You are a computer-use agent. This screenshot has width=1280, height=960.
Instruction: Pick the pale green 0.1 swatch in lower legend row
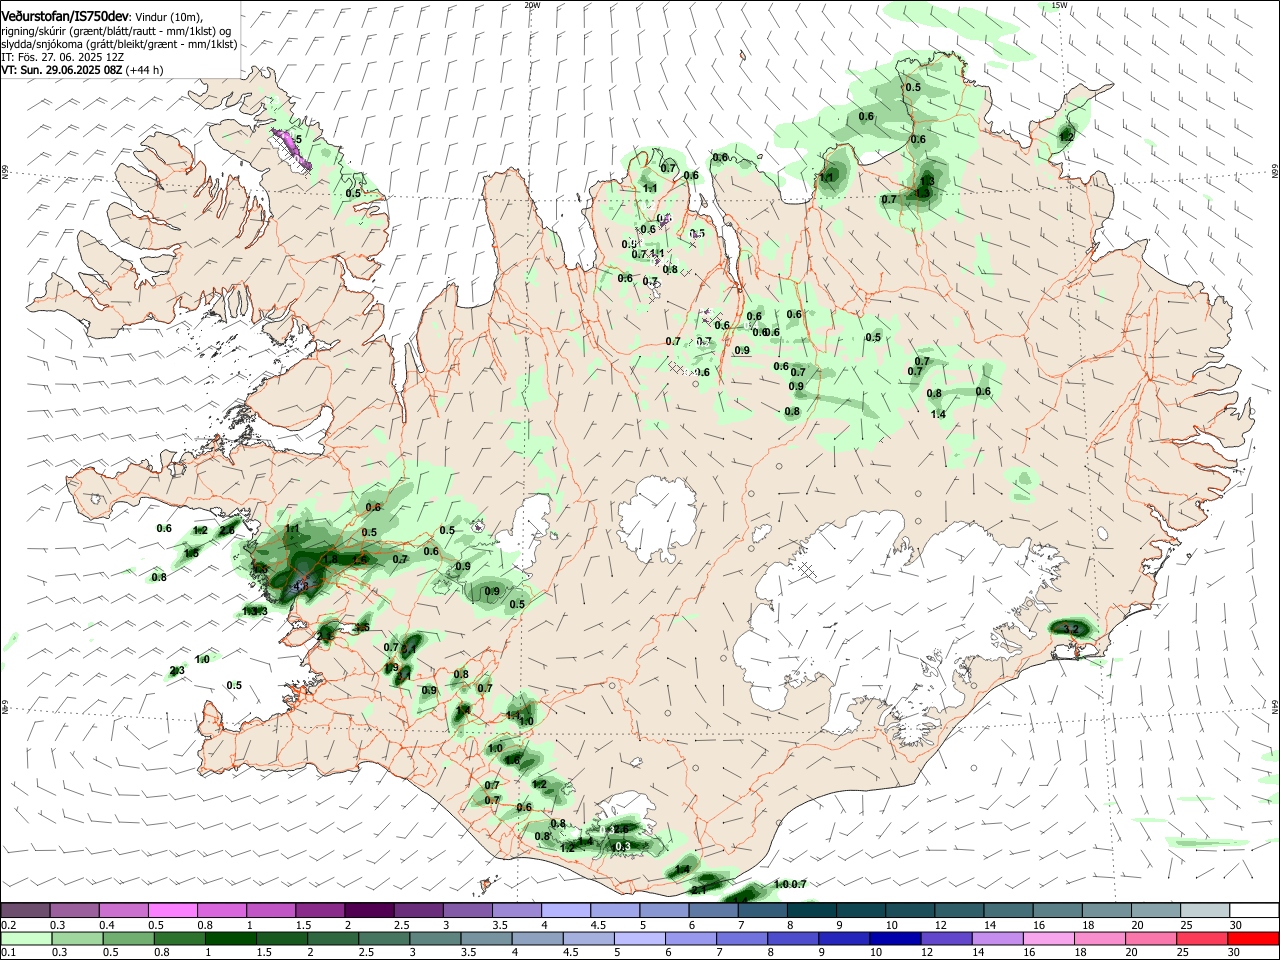click(26, 938)
